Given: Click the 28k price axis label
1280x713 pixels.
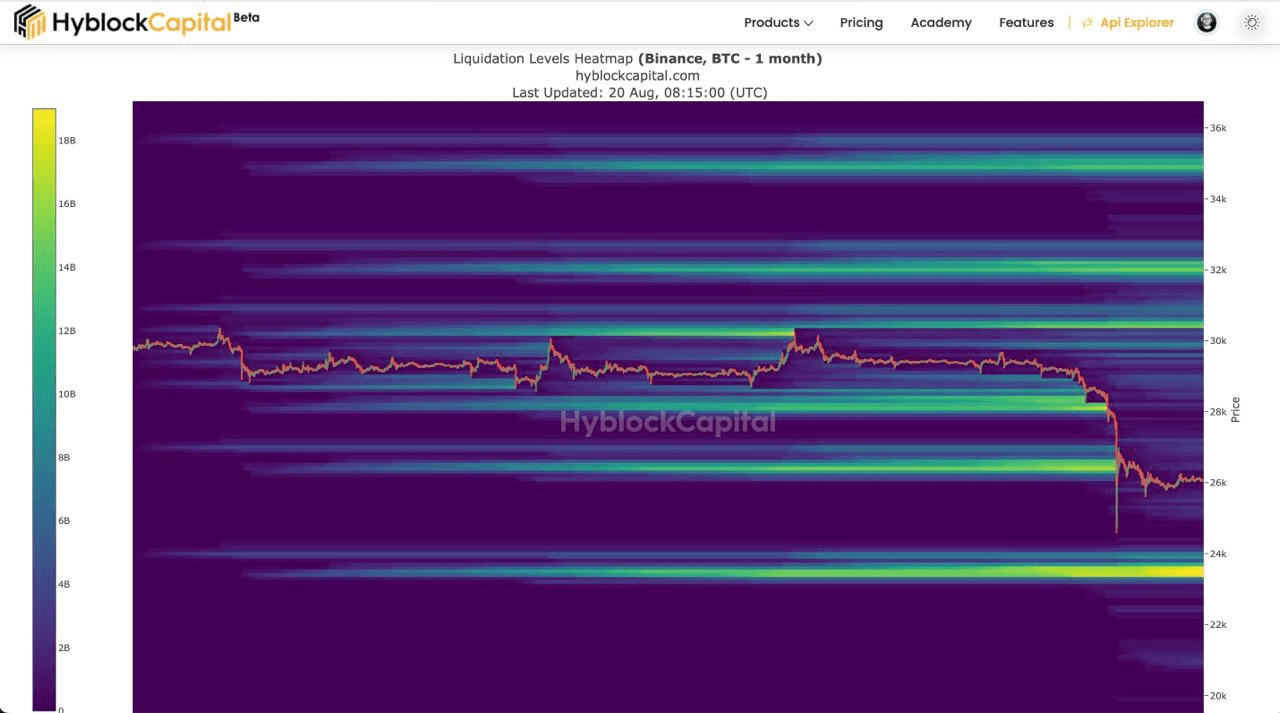Looking at the screenshot, I should click(x=1218, y=411).
